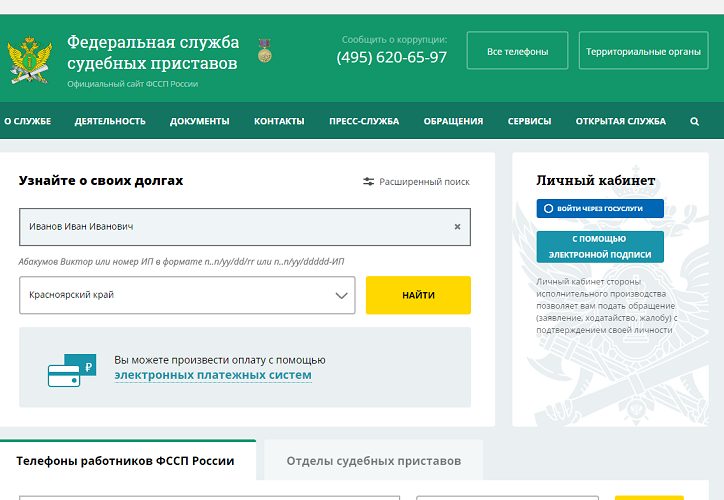
Task: Click the Gosuslugi circle icon
Action: coord(548,209)
